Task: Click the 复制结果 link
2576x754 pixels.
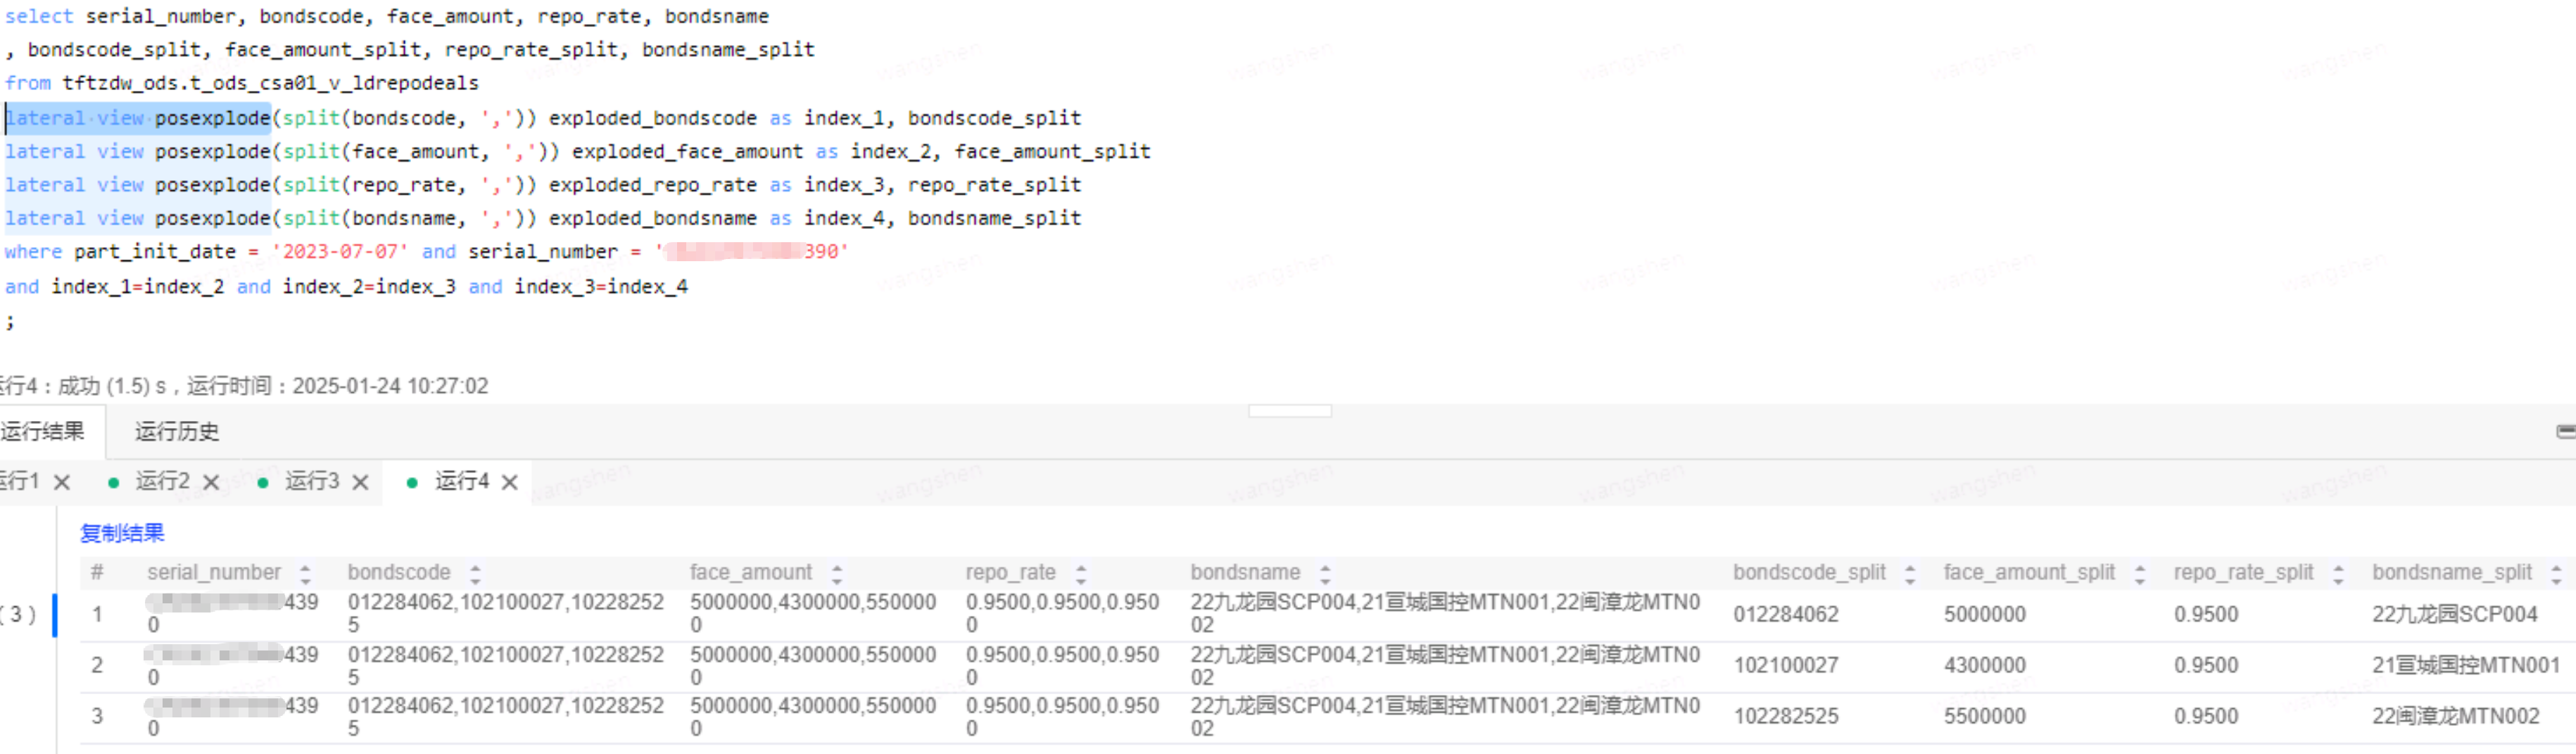Action: pyautogui.click(x=122, y=533)
